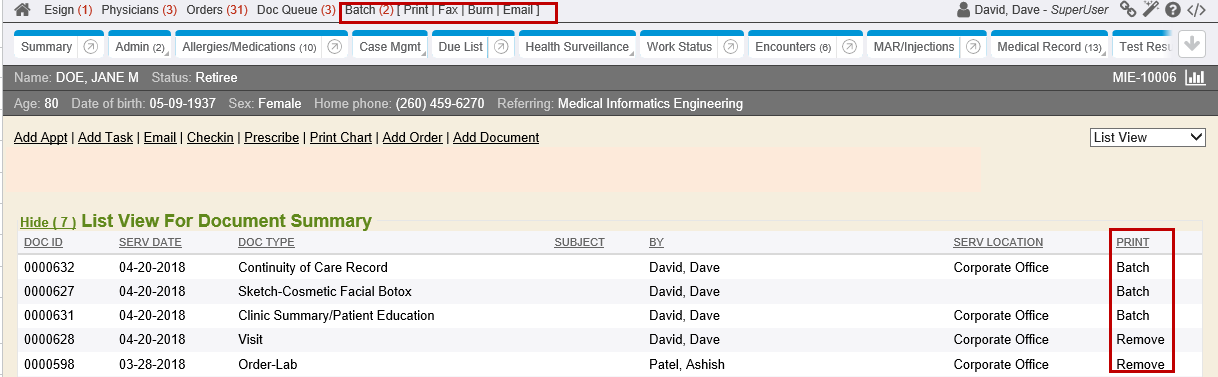Image resolution: width=1218 pixels, height=377 pixels.
Task: Open the magic wand tool
Action: [x=1150, y=10]
